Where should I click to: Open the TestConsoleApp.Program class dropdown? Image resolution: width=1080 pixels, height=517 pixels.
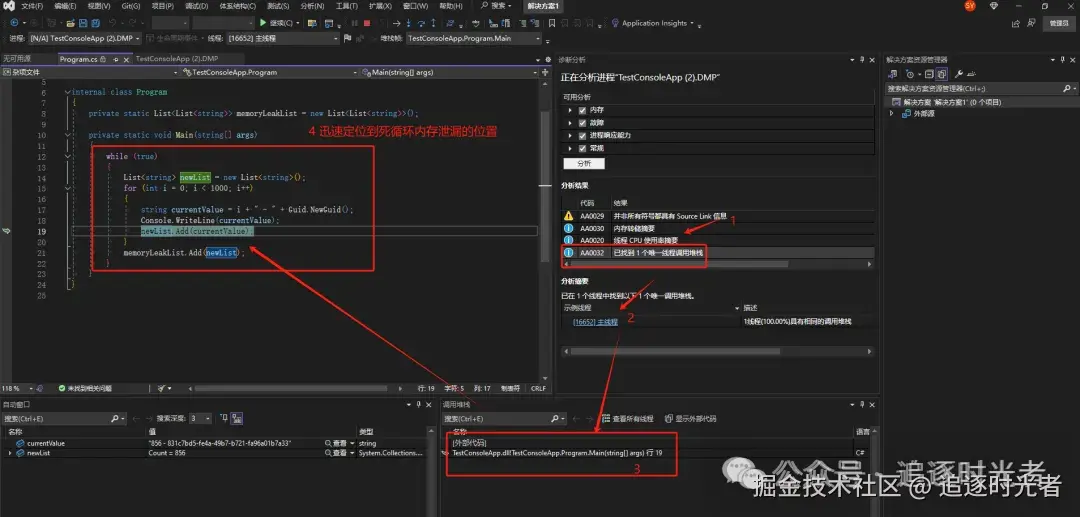coord(269,72)
